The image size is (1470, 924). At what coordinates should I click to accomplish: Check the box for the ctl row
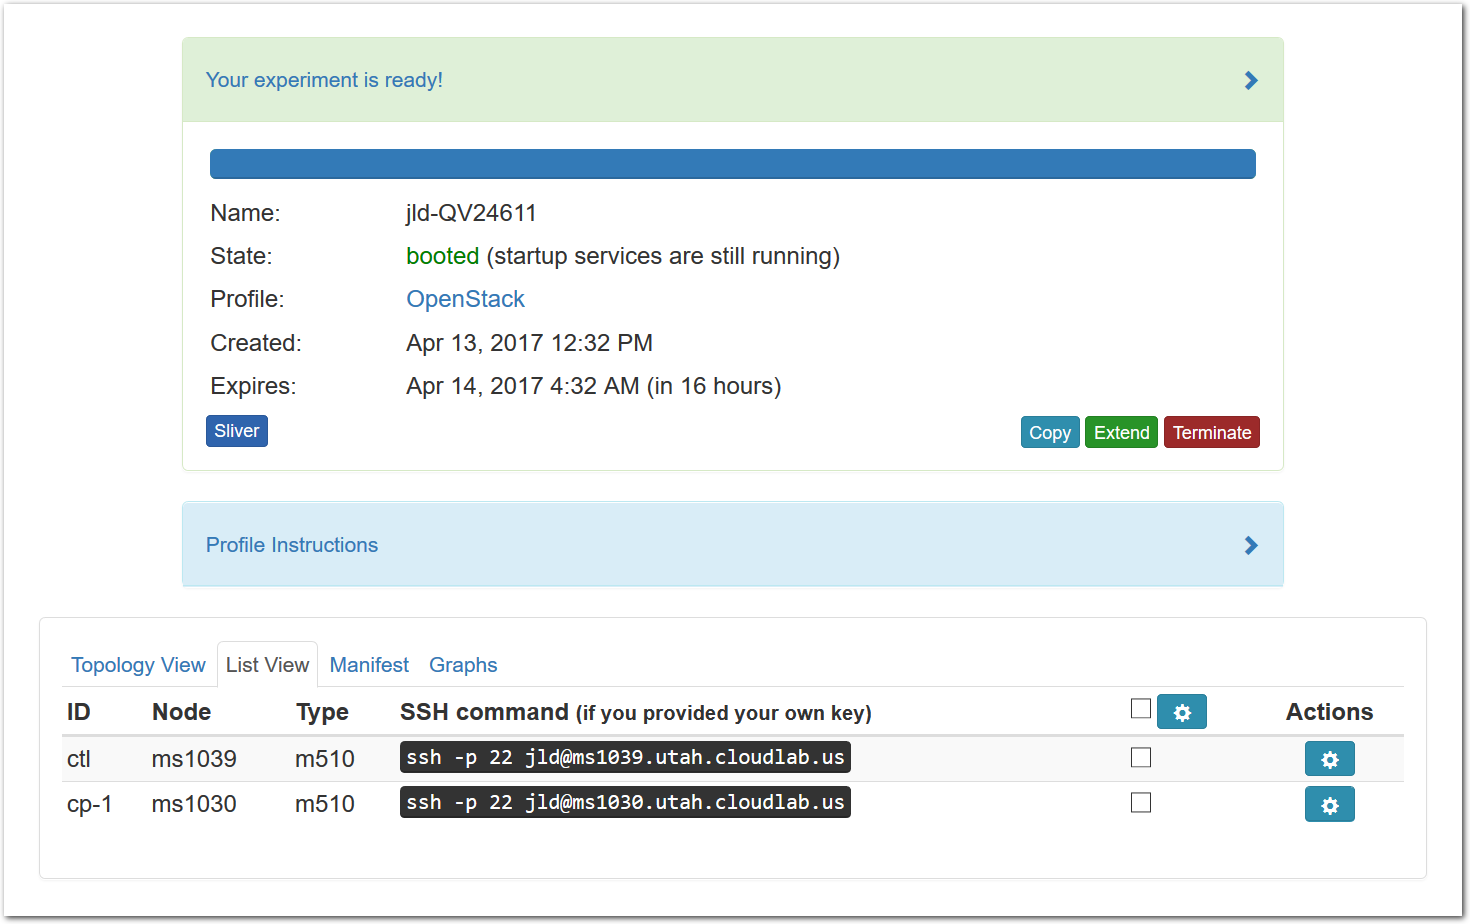1141,757
